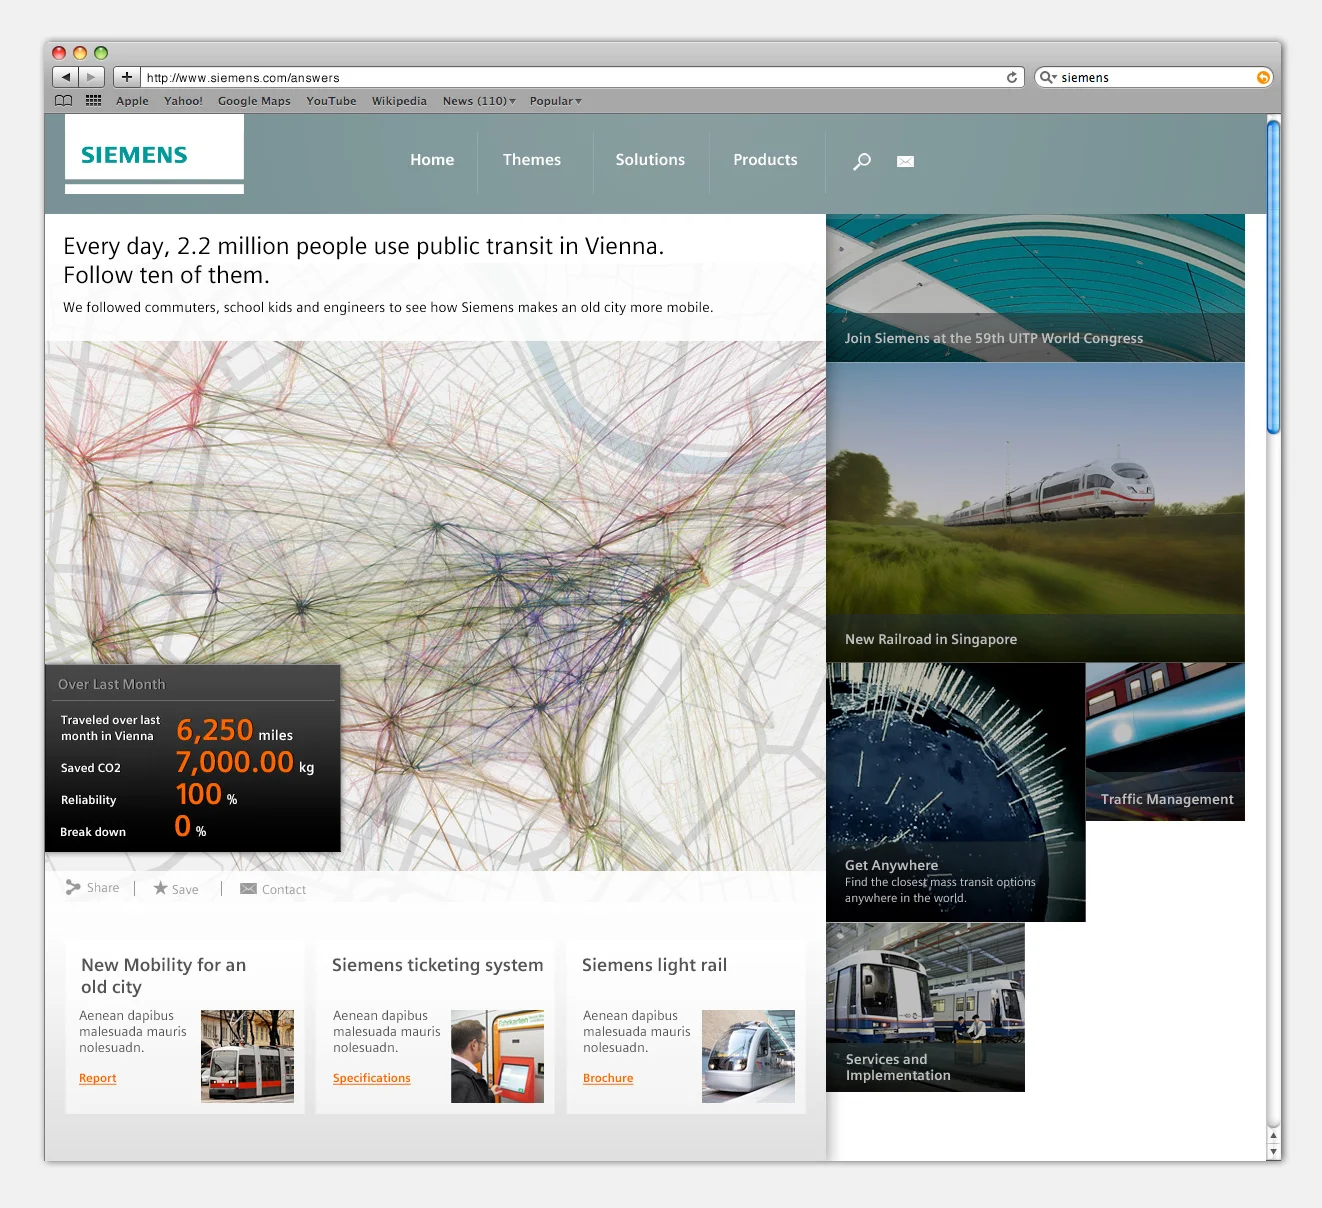Viewport: 1322px width, 1208px height.
Task: Open the Traffic Management tile
Action: tap(1165, 742)
